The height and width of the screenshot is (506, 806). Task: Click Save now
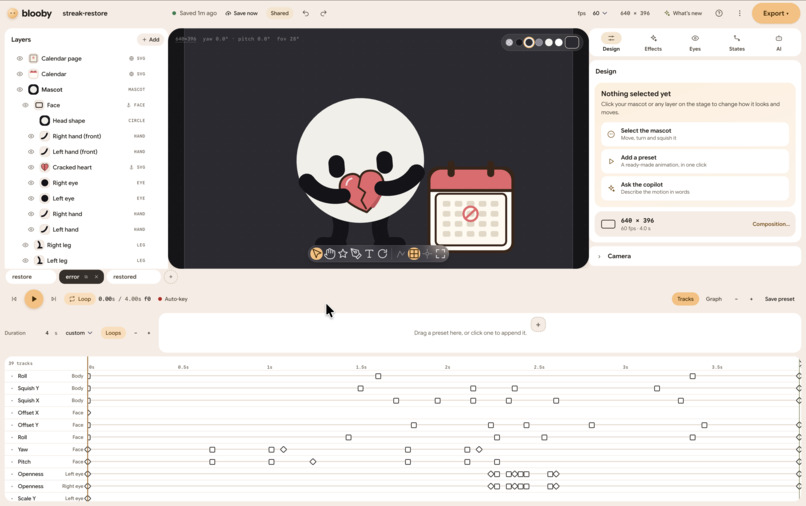242,13
